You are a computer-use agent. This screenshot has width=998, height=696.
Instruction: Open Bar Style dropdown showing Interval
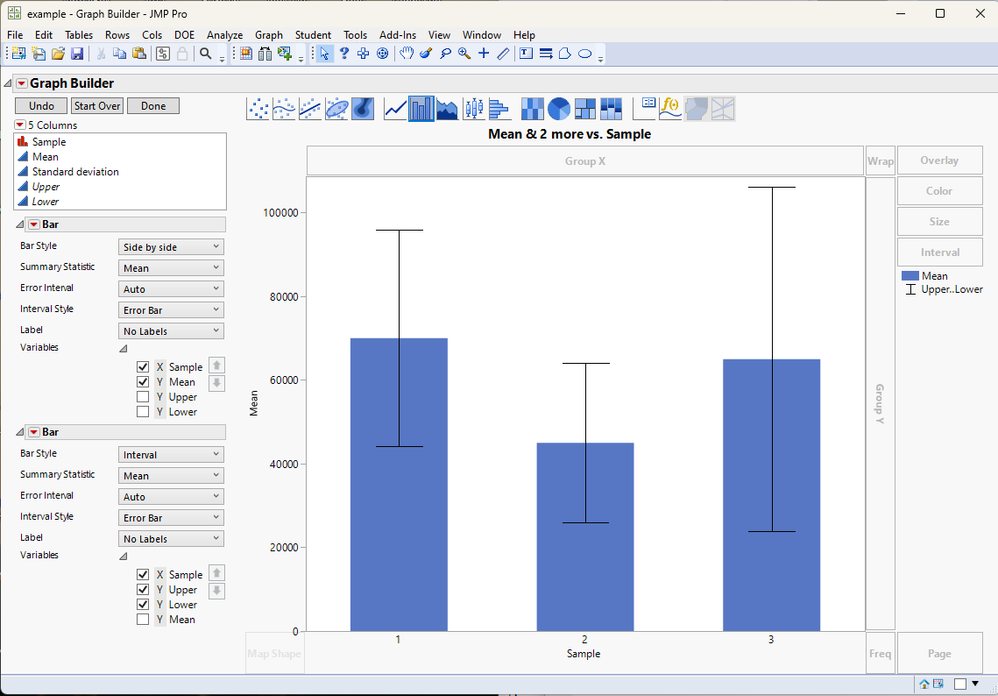click(x=171, y=455)
